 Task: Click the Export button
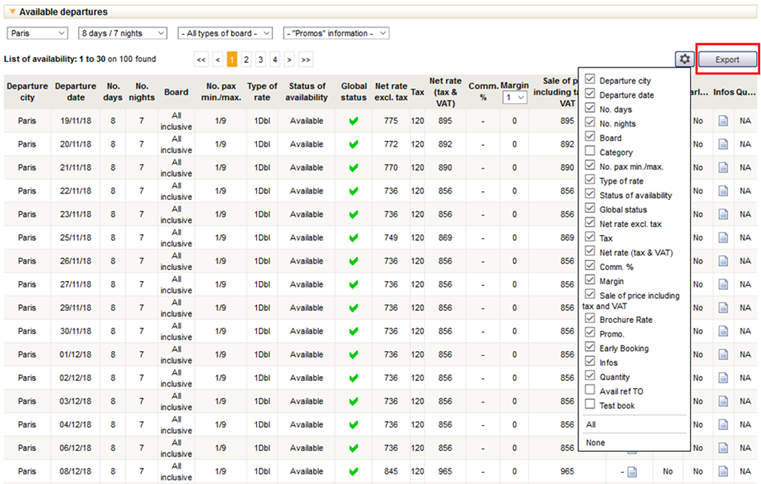point(727,60)
